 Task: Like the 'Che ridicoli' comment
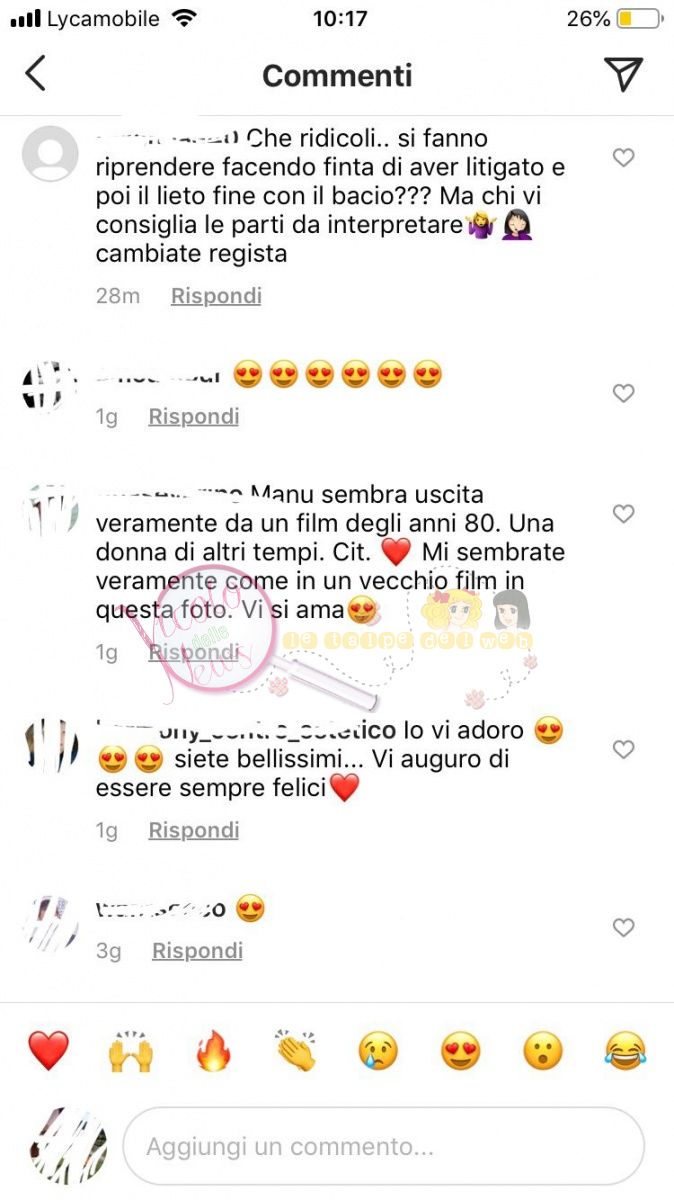pos(623,158)
